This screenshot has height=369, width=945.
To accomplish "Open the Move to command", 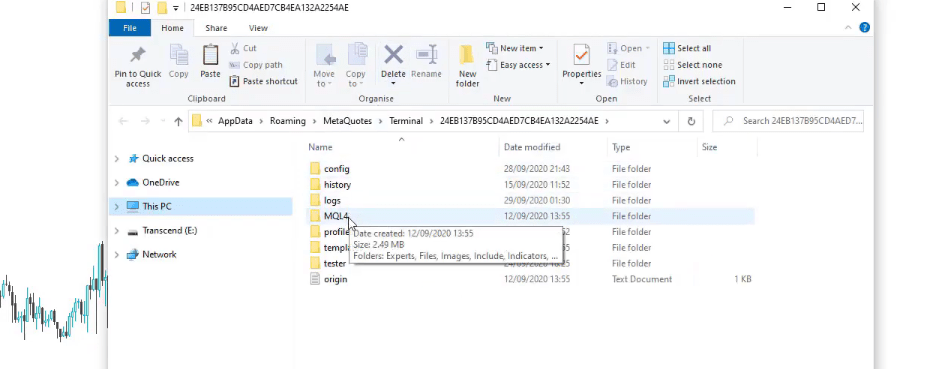I will point(324,65).
